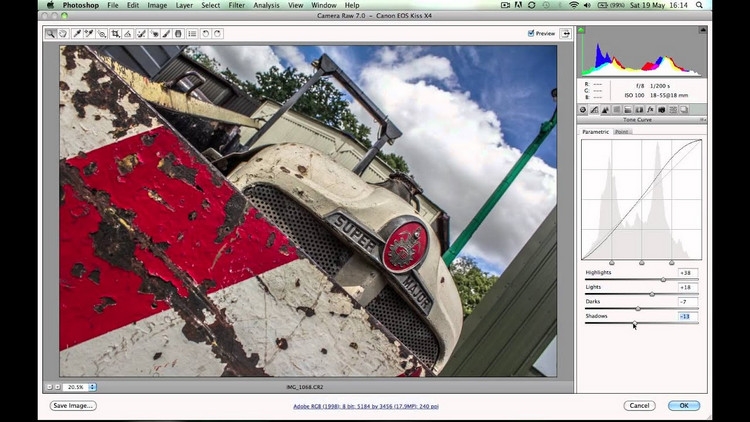Viewport: 750px width, 422px height.
Task: Open the Photoshop application menu
Action: point(80,5)
